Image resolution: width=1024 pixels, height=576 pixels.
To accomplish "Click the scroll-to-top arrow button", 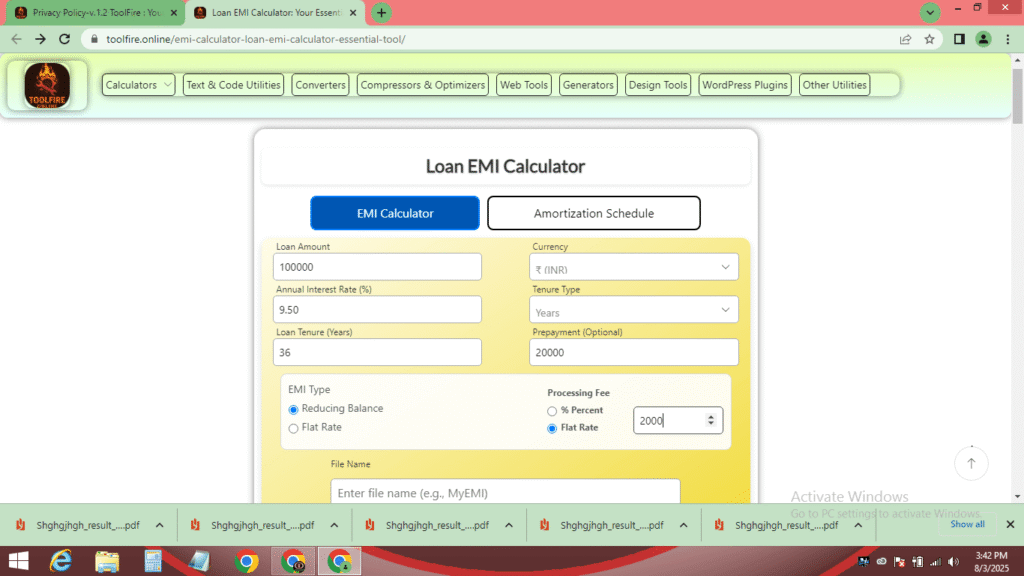I will click(x=970, y=462).
